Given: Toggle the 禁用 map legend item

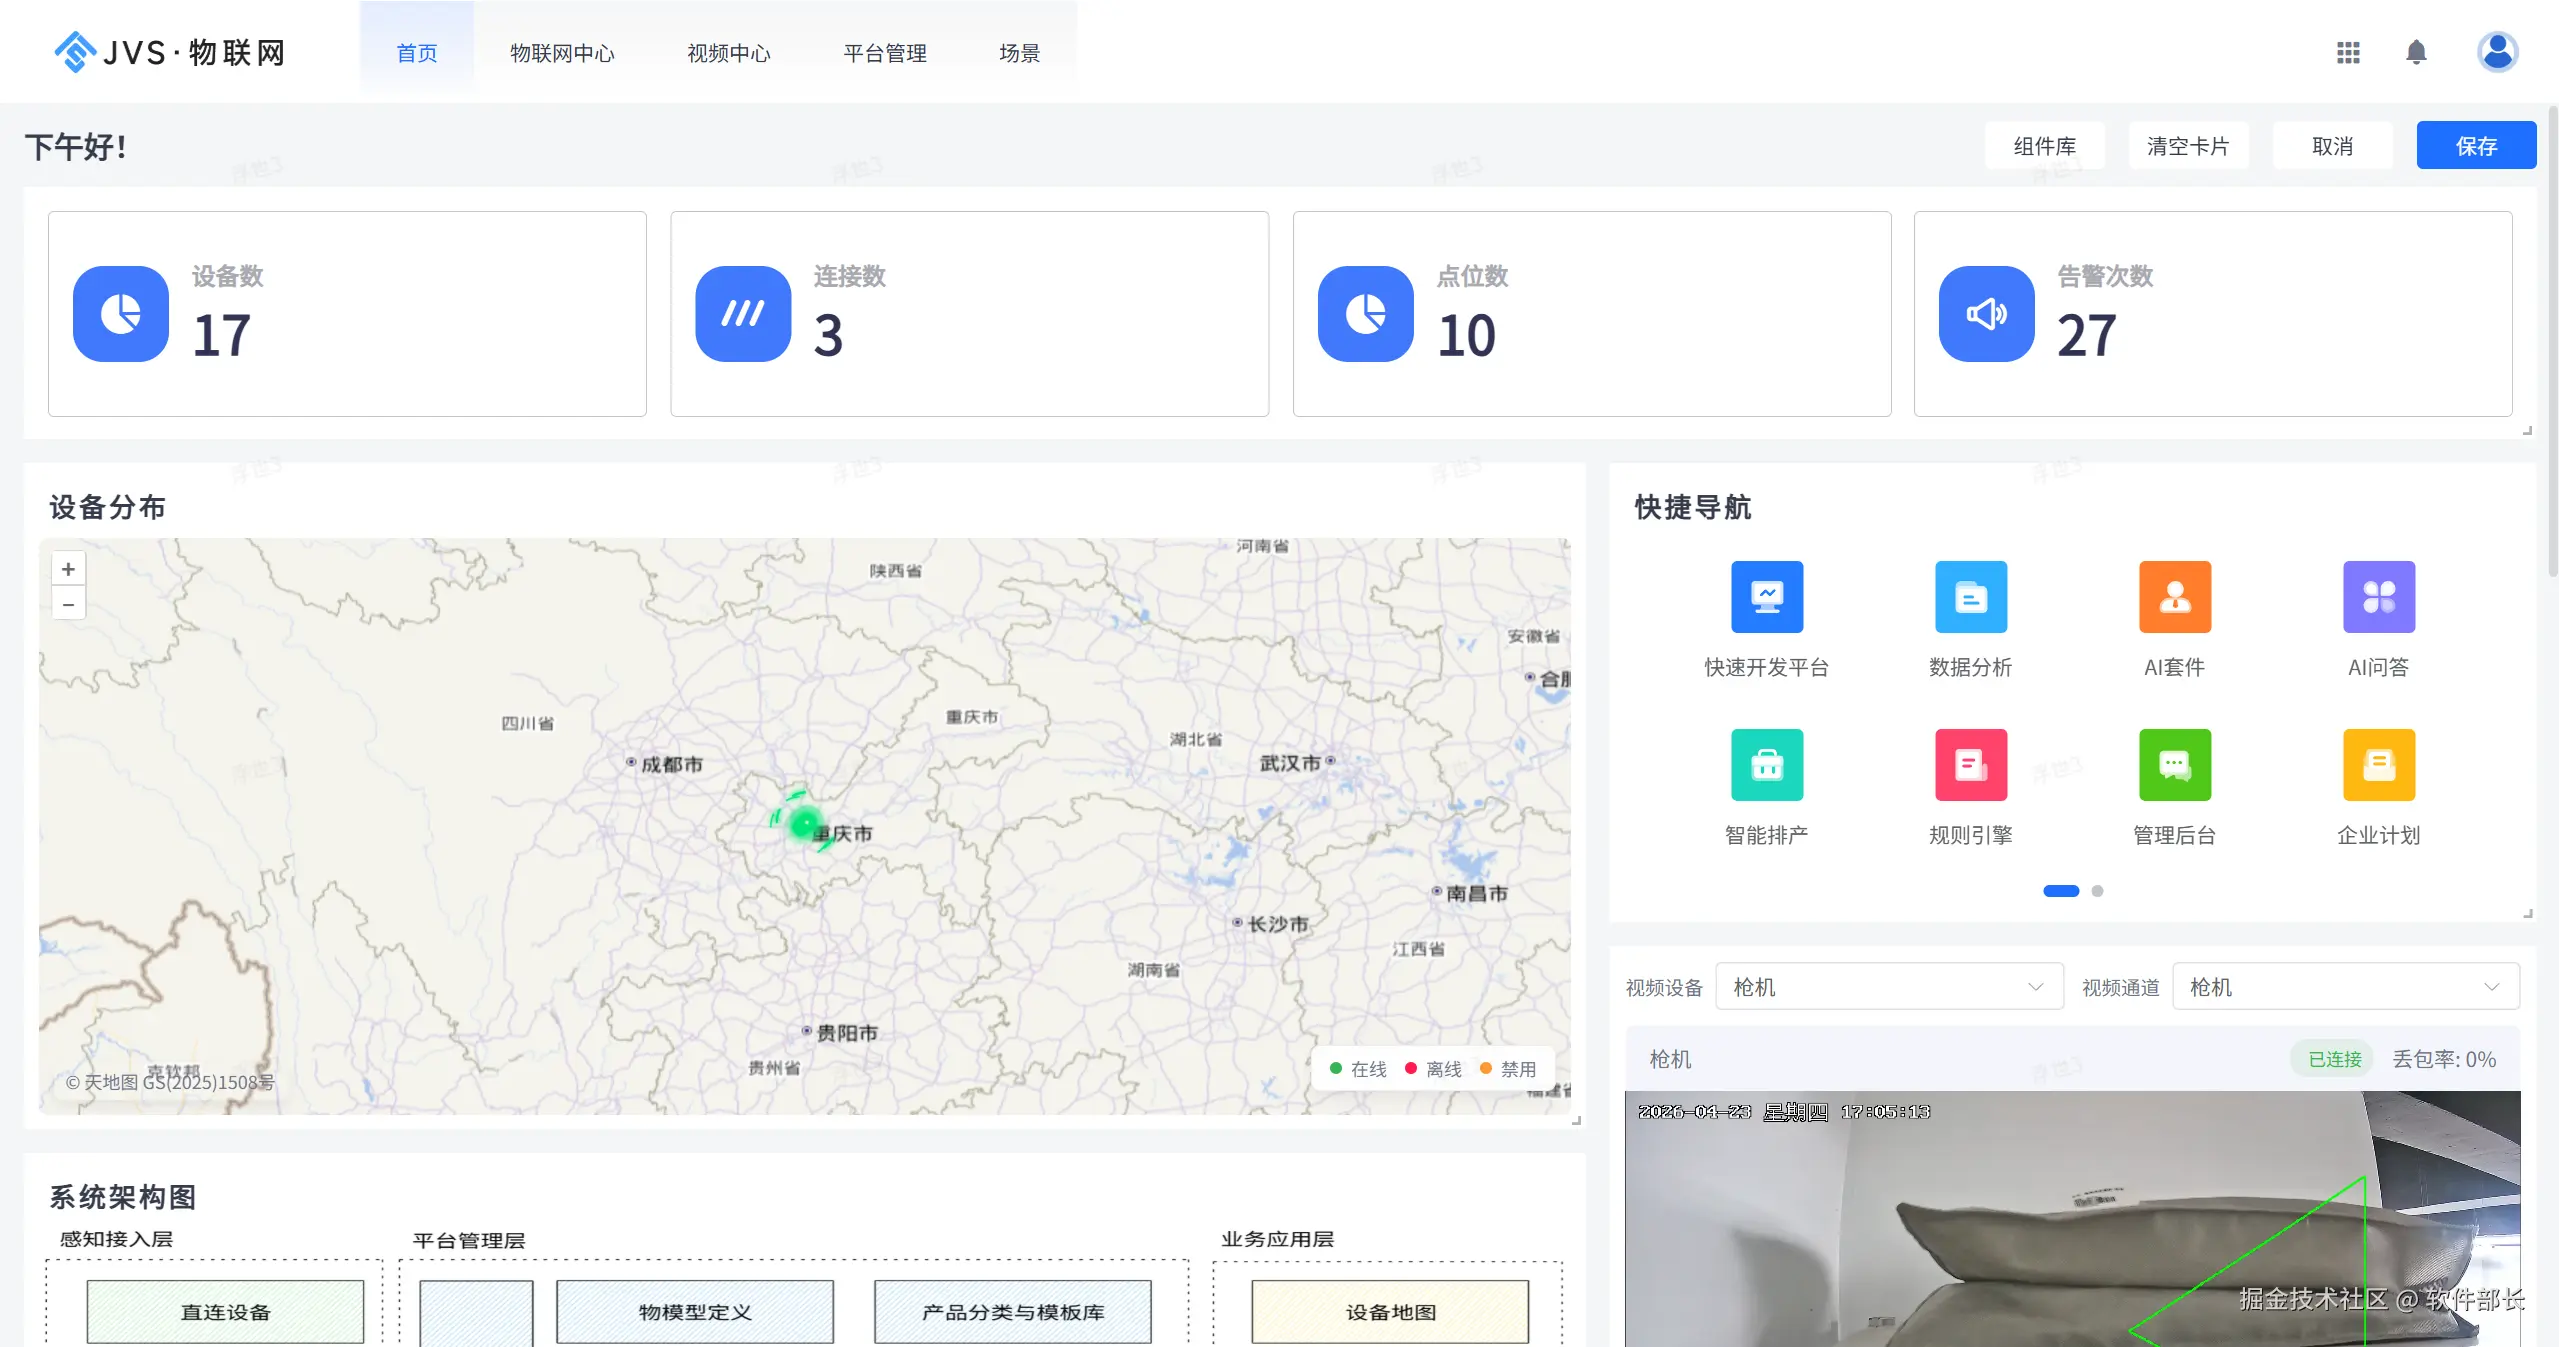Looking at the screenshot, I should click(1508, 1069).
